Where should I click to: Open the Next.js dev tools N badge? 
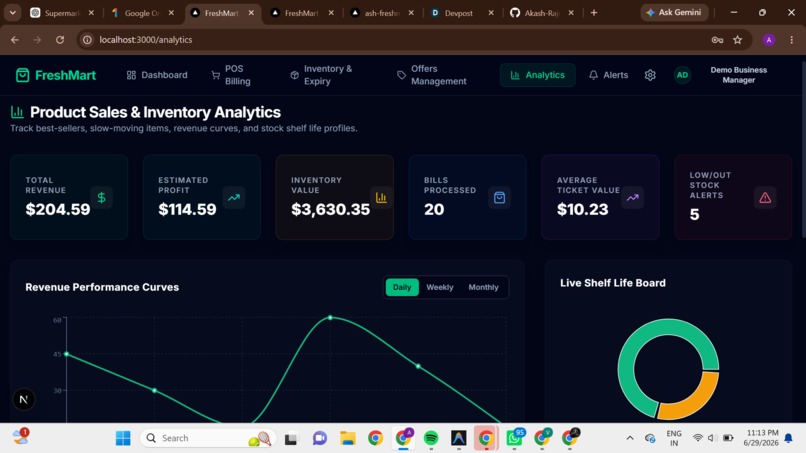point(24,400)
